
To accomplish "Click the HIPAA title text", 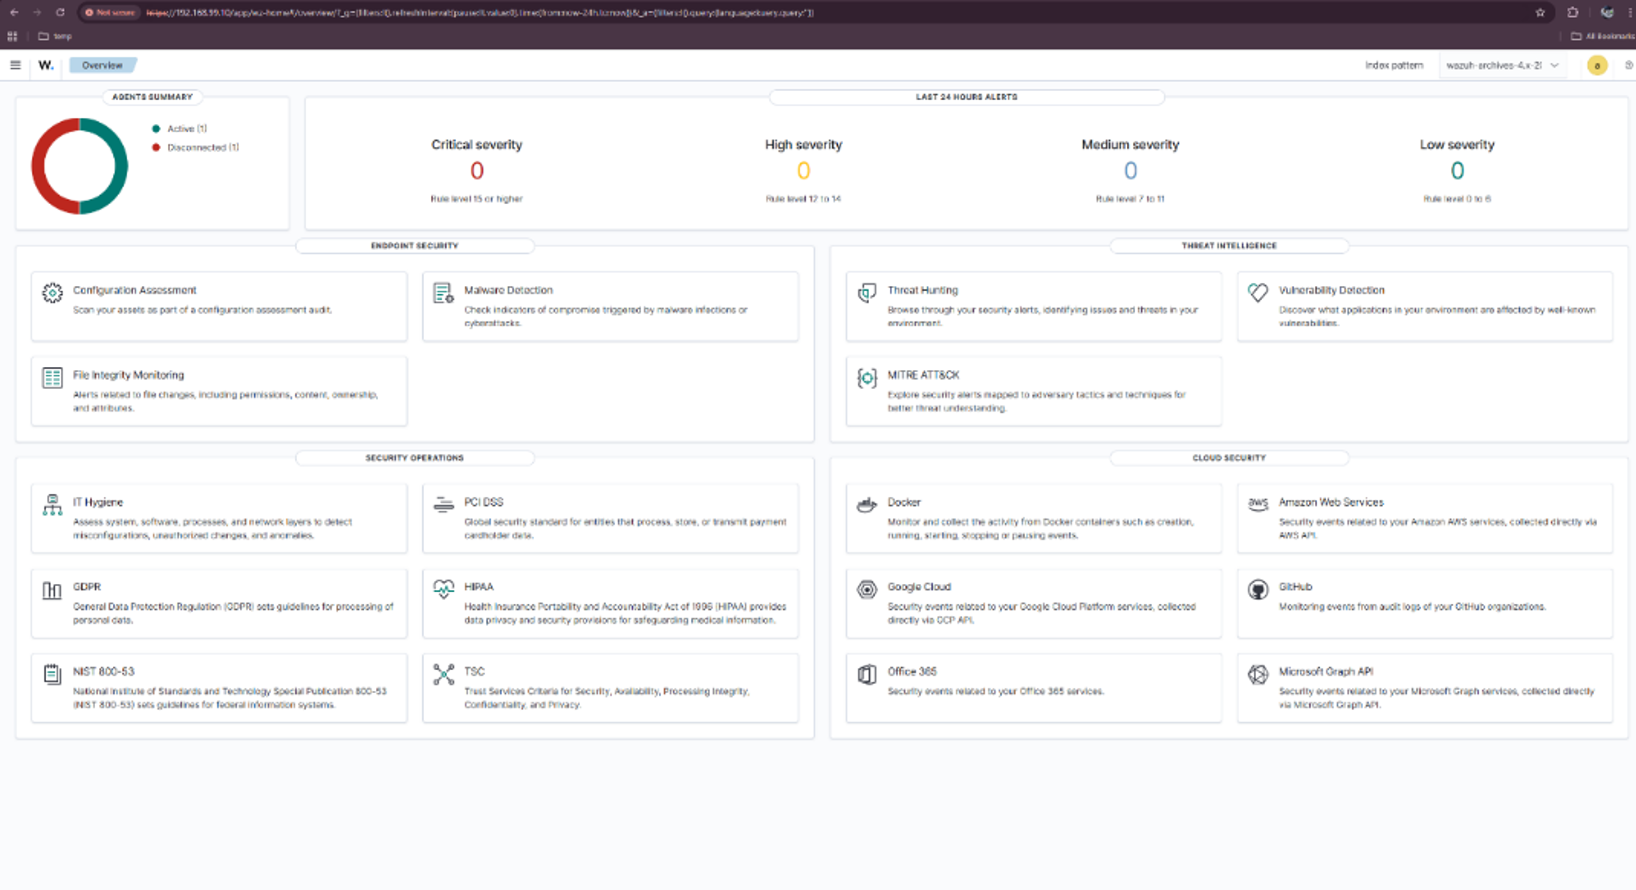I will point(479,587).
